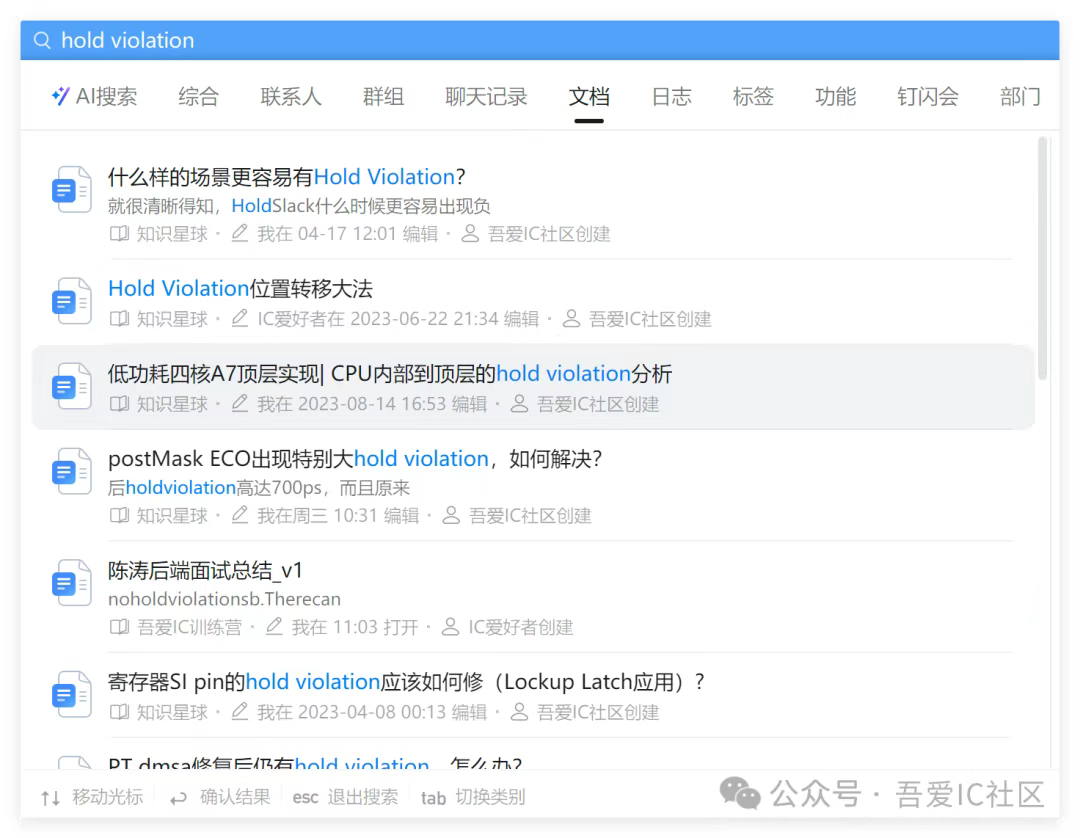Click 我在周三 10:31 编辑 timestamp

pyautogui.click(x=338, y=516)
